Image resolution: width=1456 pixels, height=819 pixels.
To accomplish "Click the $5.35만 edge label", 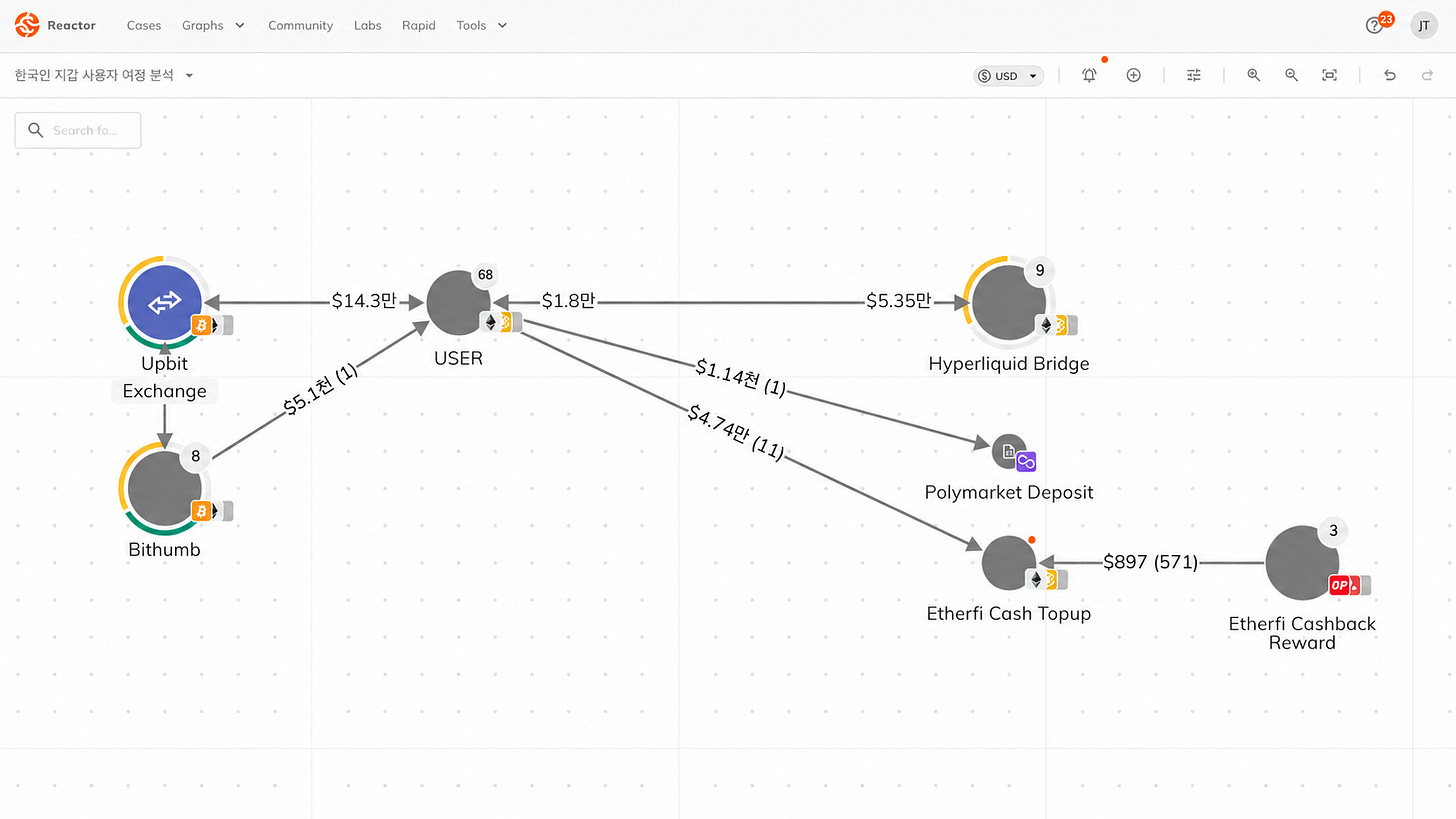I will pyautogui.click(x=899, y=301).
